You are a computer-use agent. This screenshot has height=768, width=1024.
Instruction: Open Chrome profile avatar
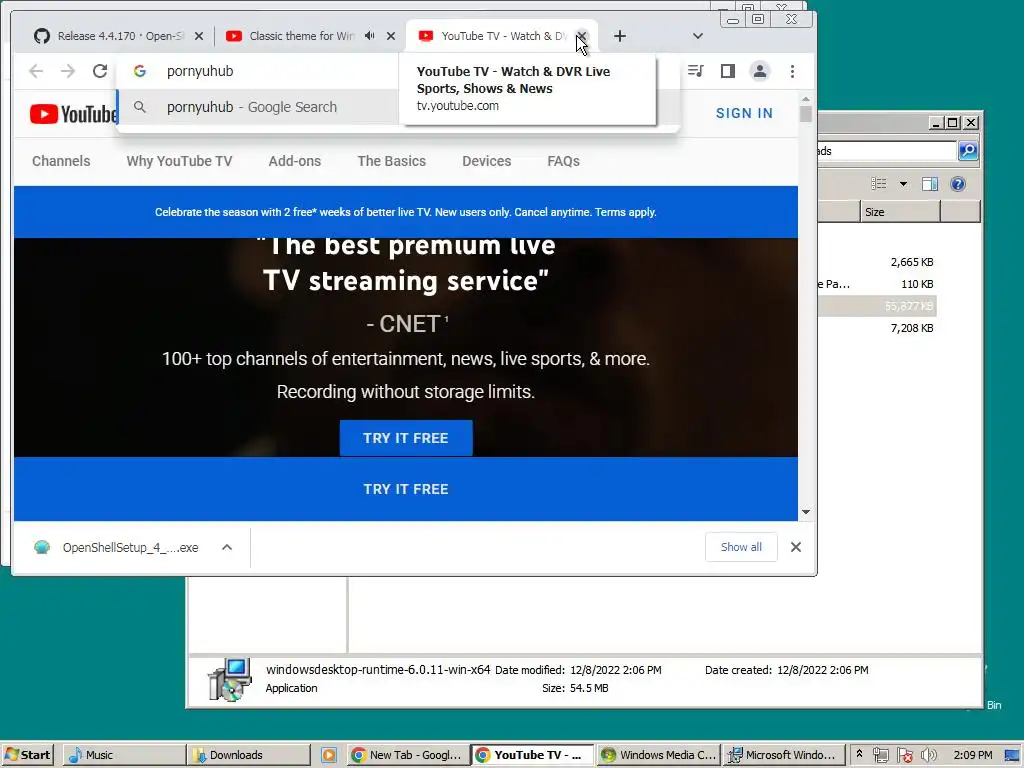pos(760,71)
